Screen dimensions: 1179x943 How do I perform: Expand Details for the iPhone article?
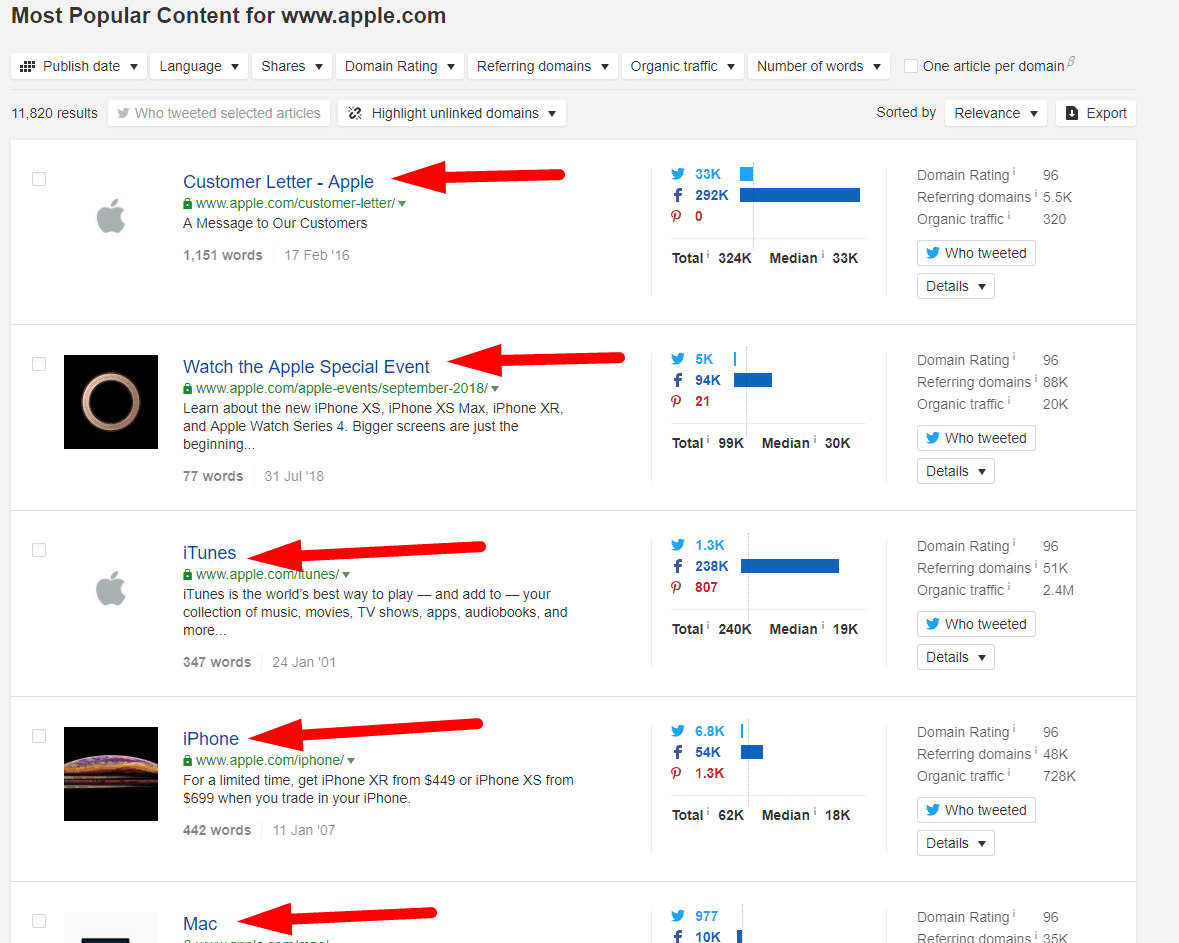(x=955, y=842)
